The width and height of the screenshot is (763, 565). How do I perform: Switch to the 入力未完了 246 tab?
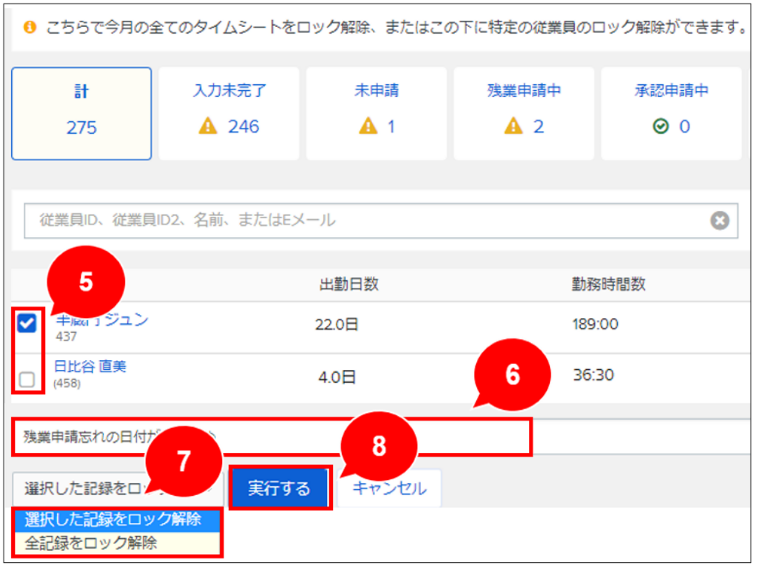(x=229, y=113)
